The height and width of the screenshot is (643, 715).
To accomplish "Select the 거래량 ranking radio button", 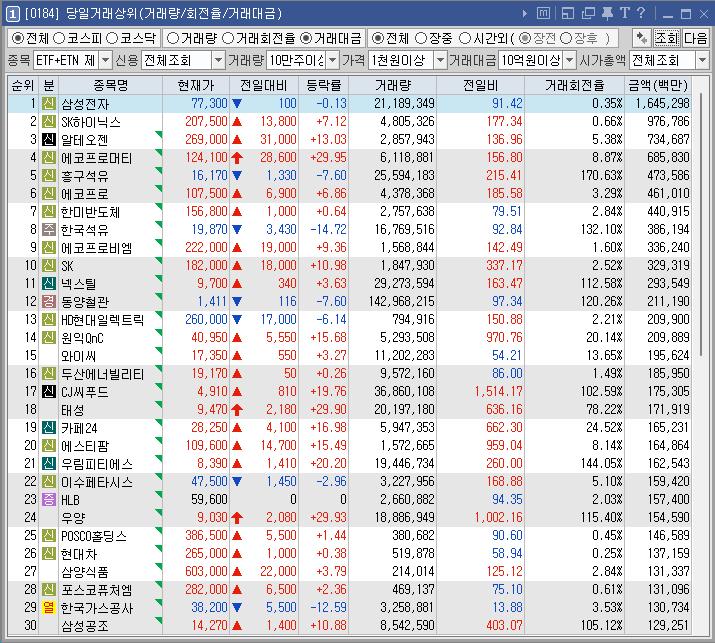I will click(x=173, y=38).
